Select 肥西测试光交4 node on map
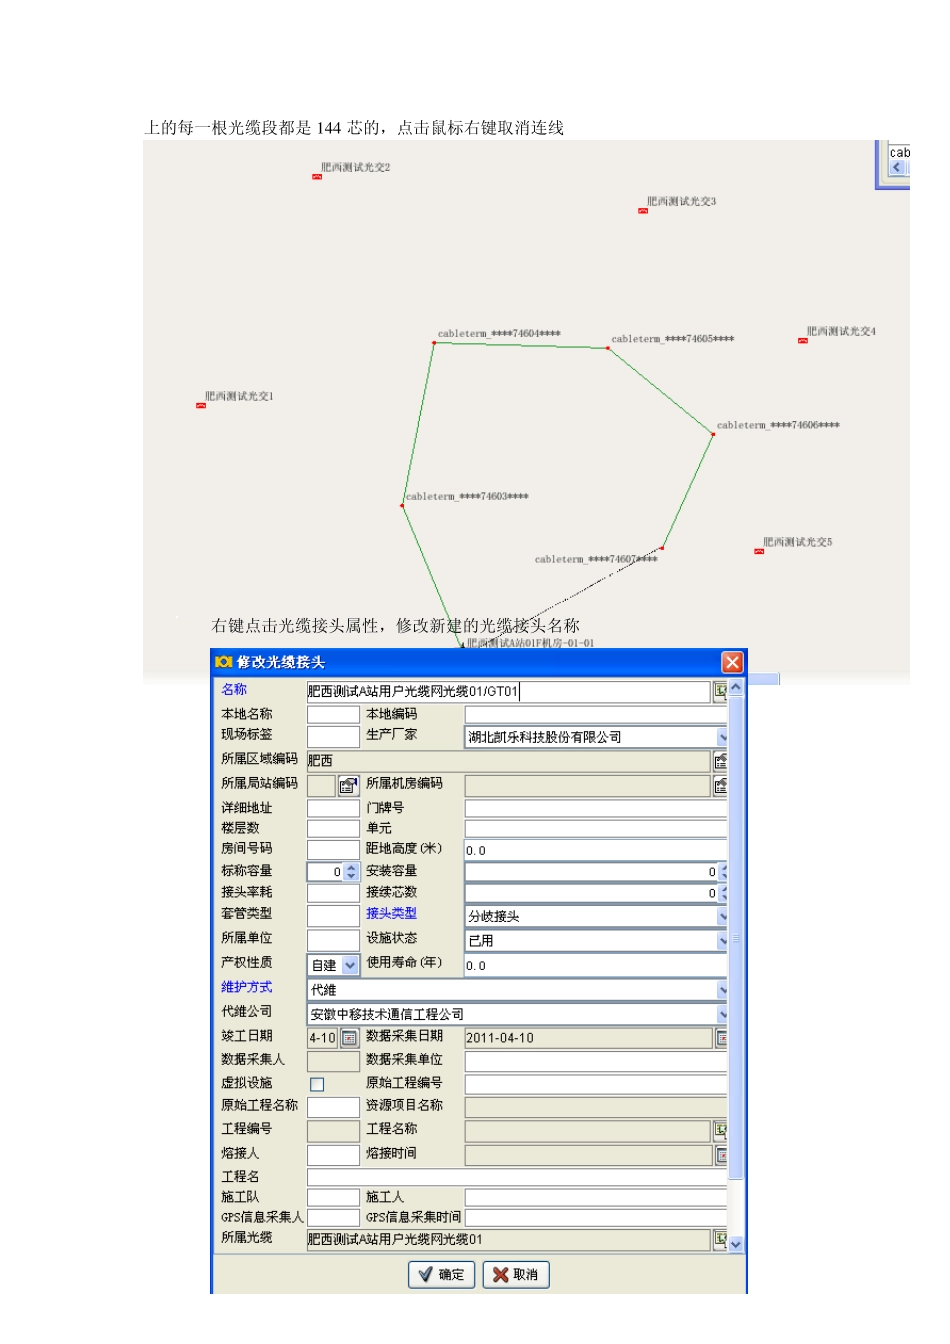 [x=803, y=341]
